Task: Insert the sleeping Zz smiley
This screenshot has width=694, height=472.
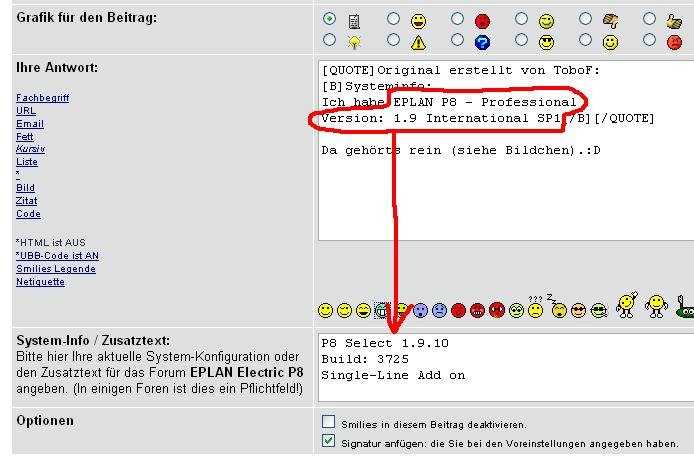Action: click(558, 306)
